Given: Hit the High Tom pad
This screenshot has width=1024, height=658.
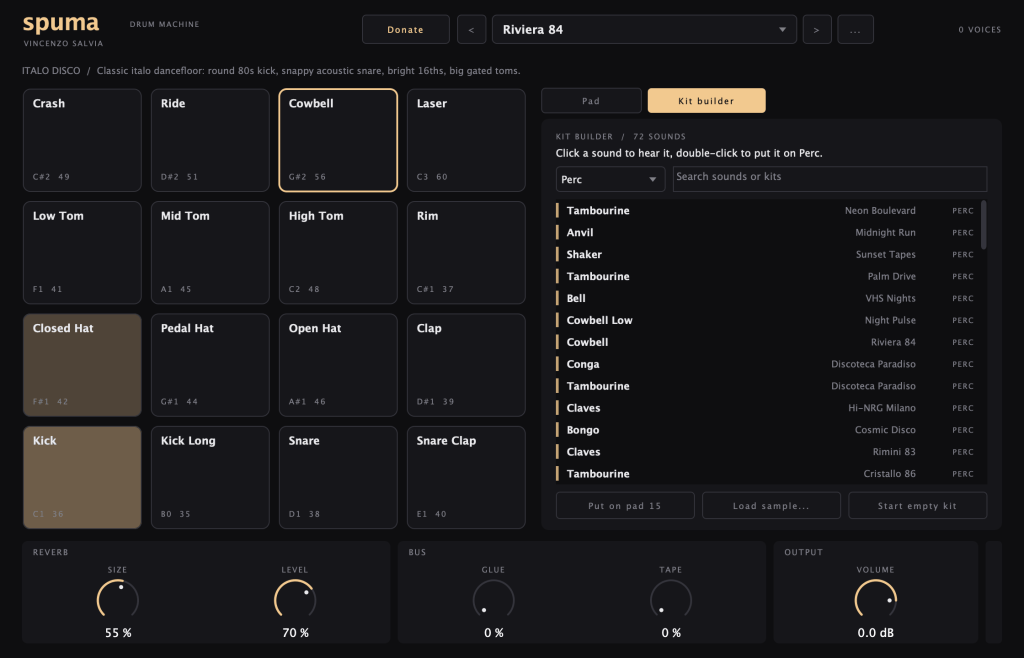Looking at the screenshot, I should coord(338,253).
